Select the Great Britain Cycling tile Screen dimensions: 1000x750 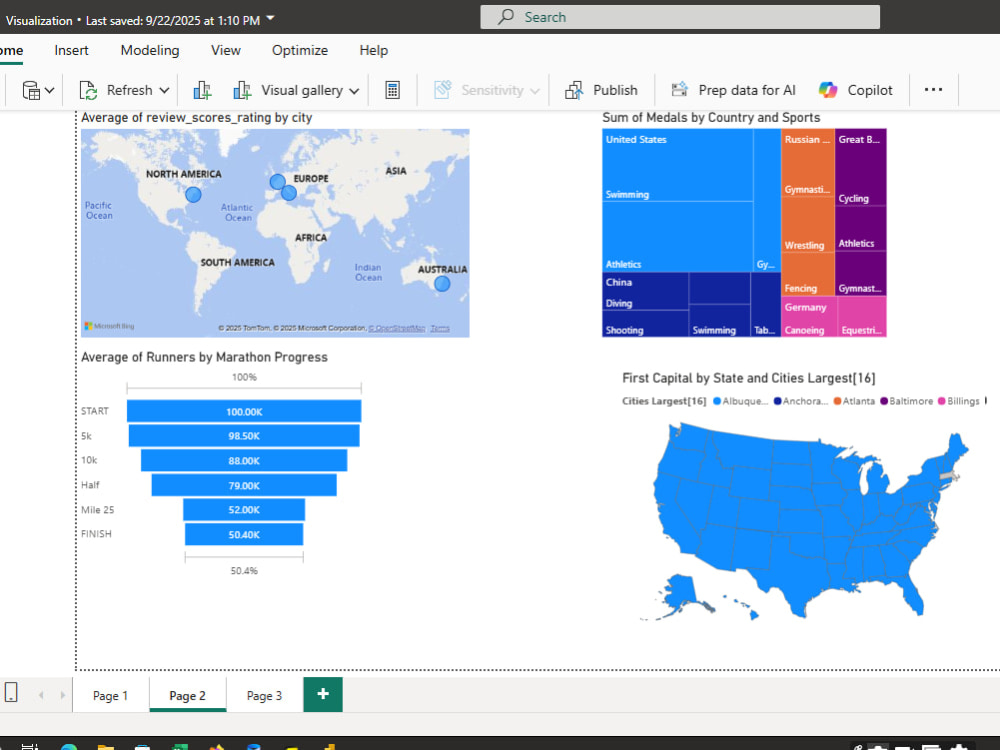[861, 168]
